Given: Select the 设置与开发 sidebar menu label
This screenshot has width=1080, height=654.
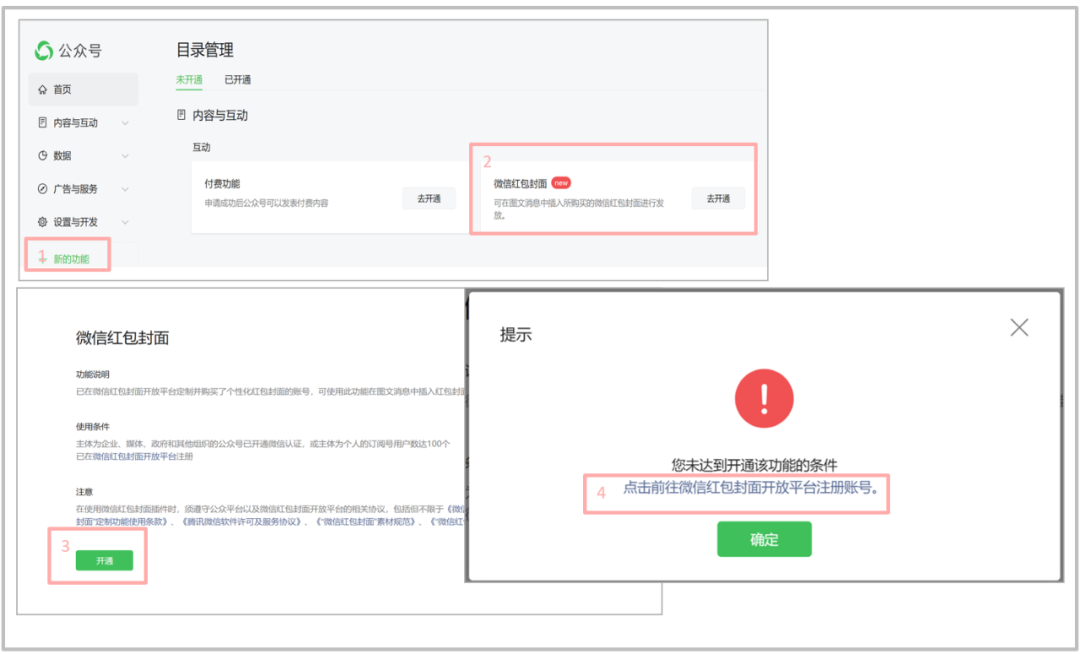Looking at the screenshot, I should [x=76, y=222].
